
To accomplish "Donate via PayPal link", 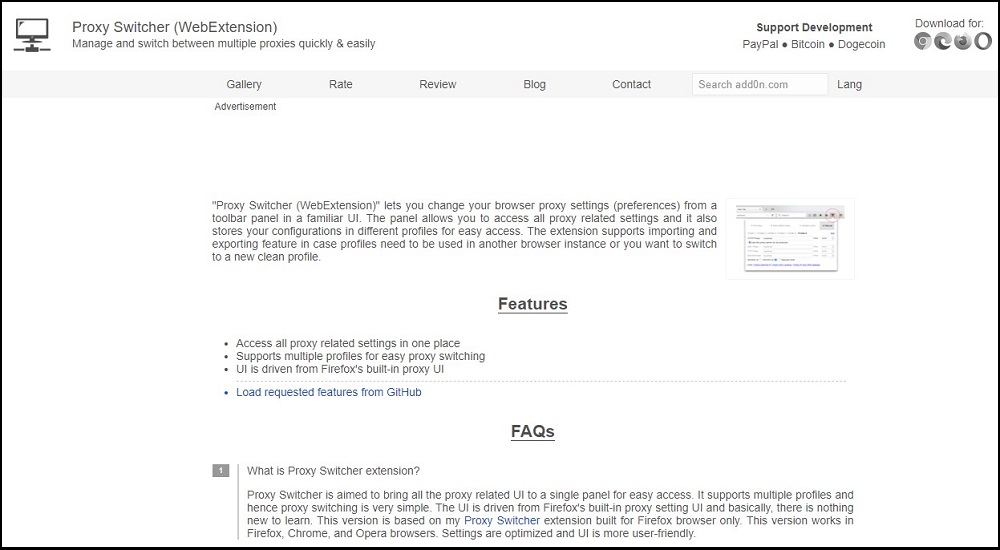I will (x=760, y=44).
